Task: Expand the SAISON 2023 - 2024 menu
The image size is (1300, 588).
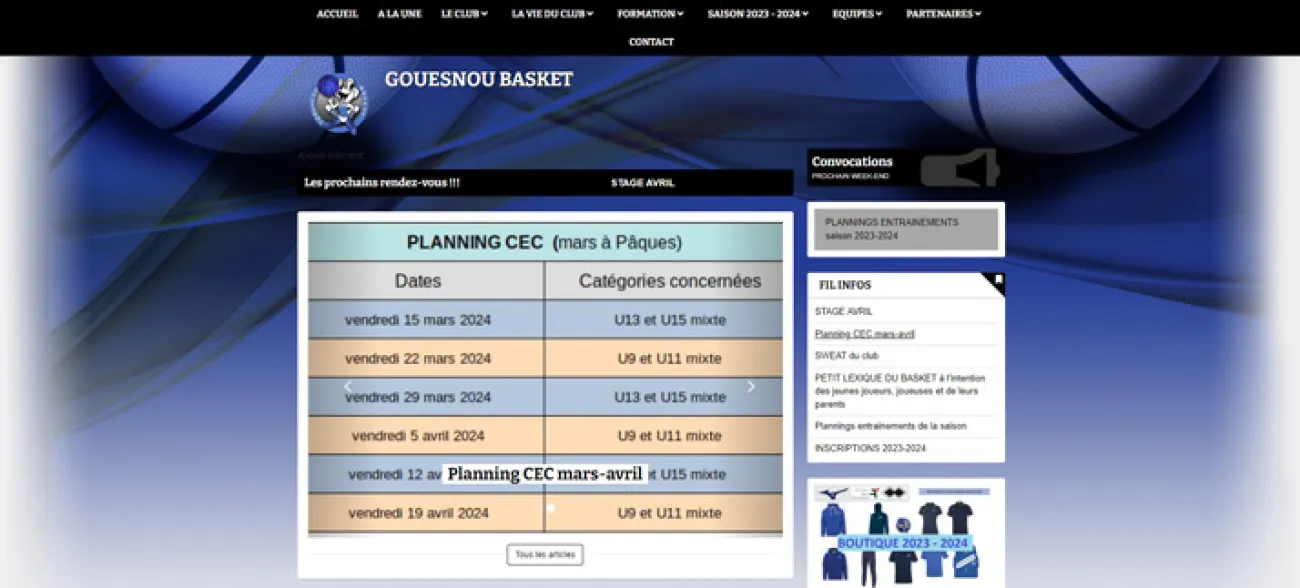Action: point(758,14)
